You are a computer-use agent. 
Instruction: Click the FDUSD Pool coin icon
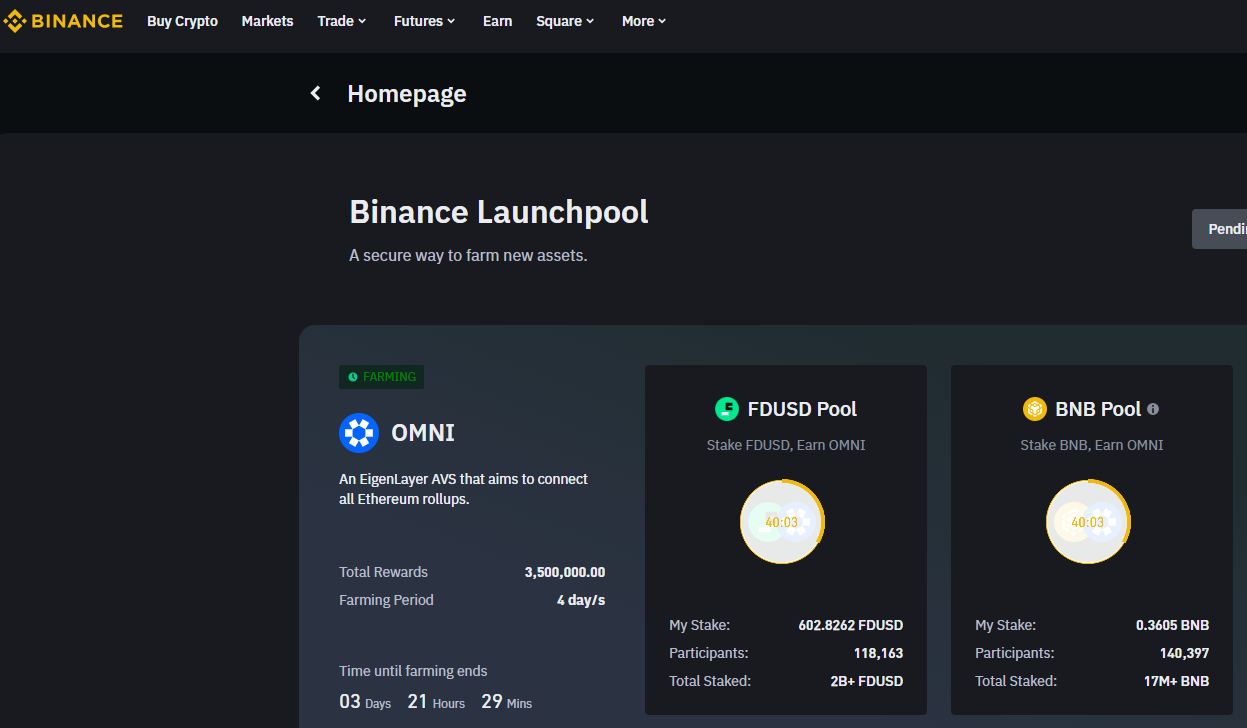[x=726, y=409]
